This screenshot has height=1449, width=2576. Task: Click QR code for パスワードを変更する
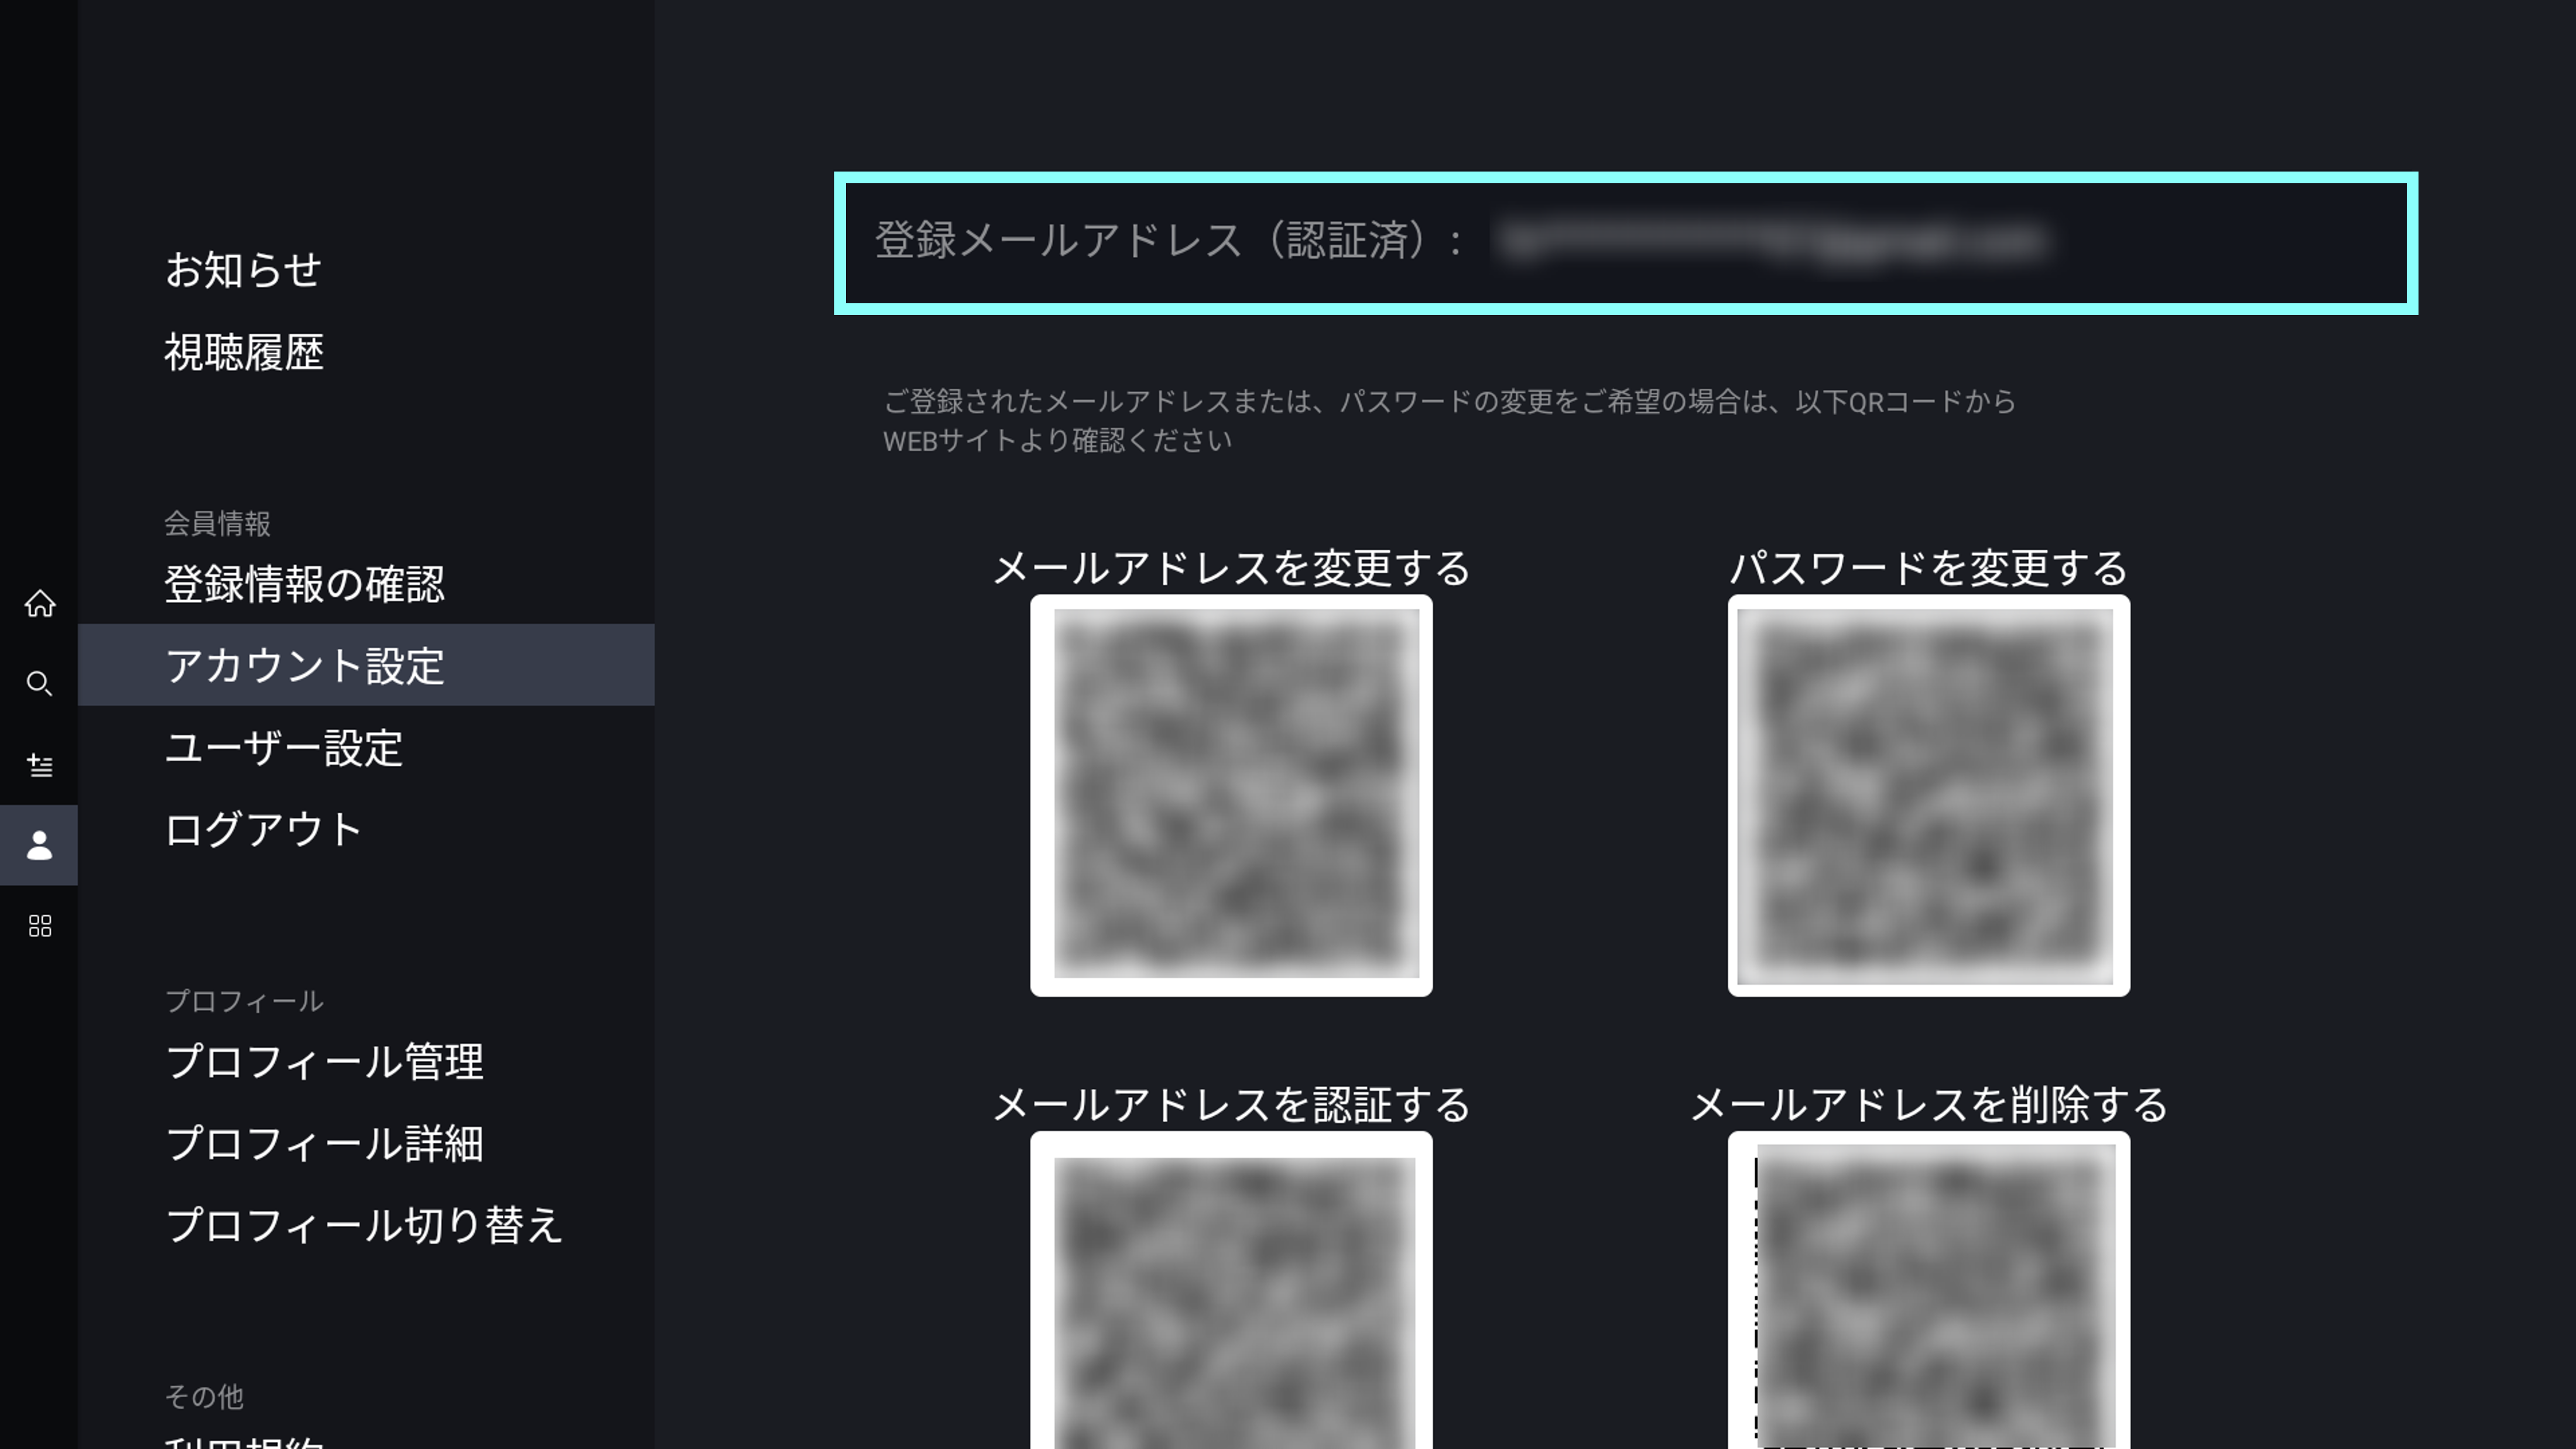tap(1928, 795)
